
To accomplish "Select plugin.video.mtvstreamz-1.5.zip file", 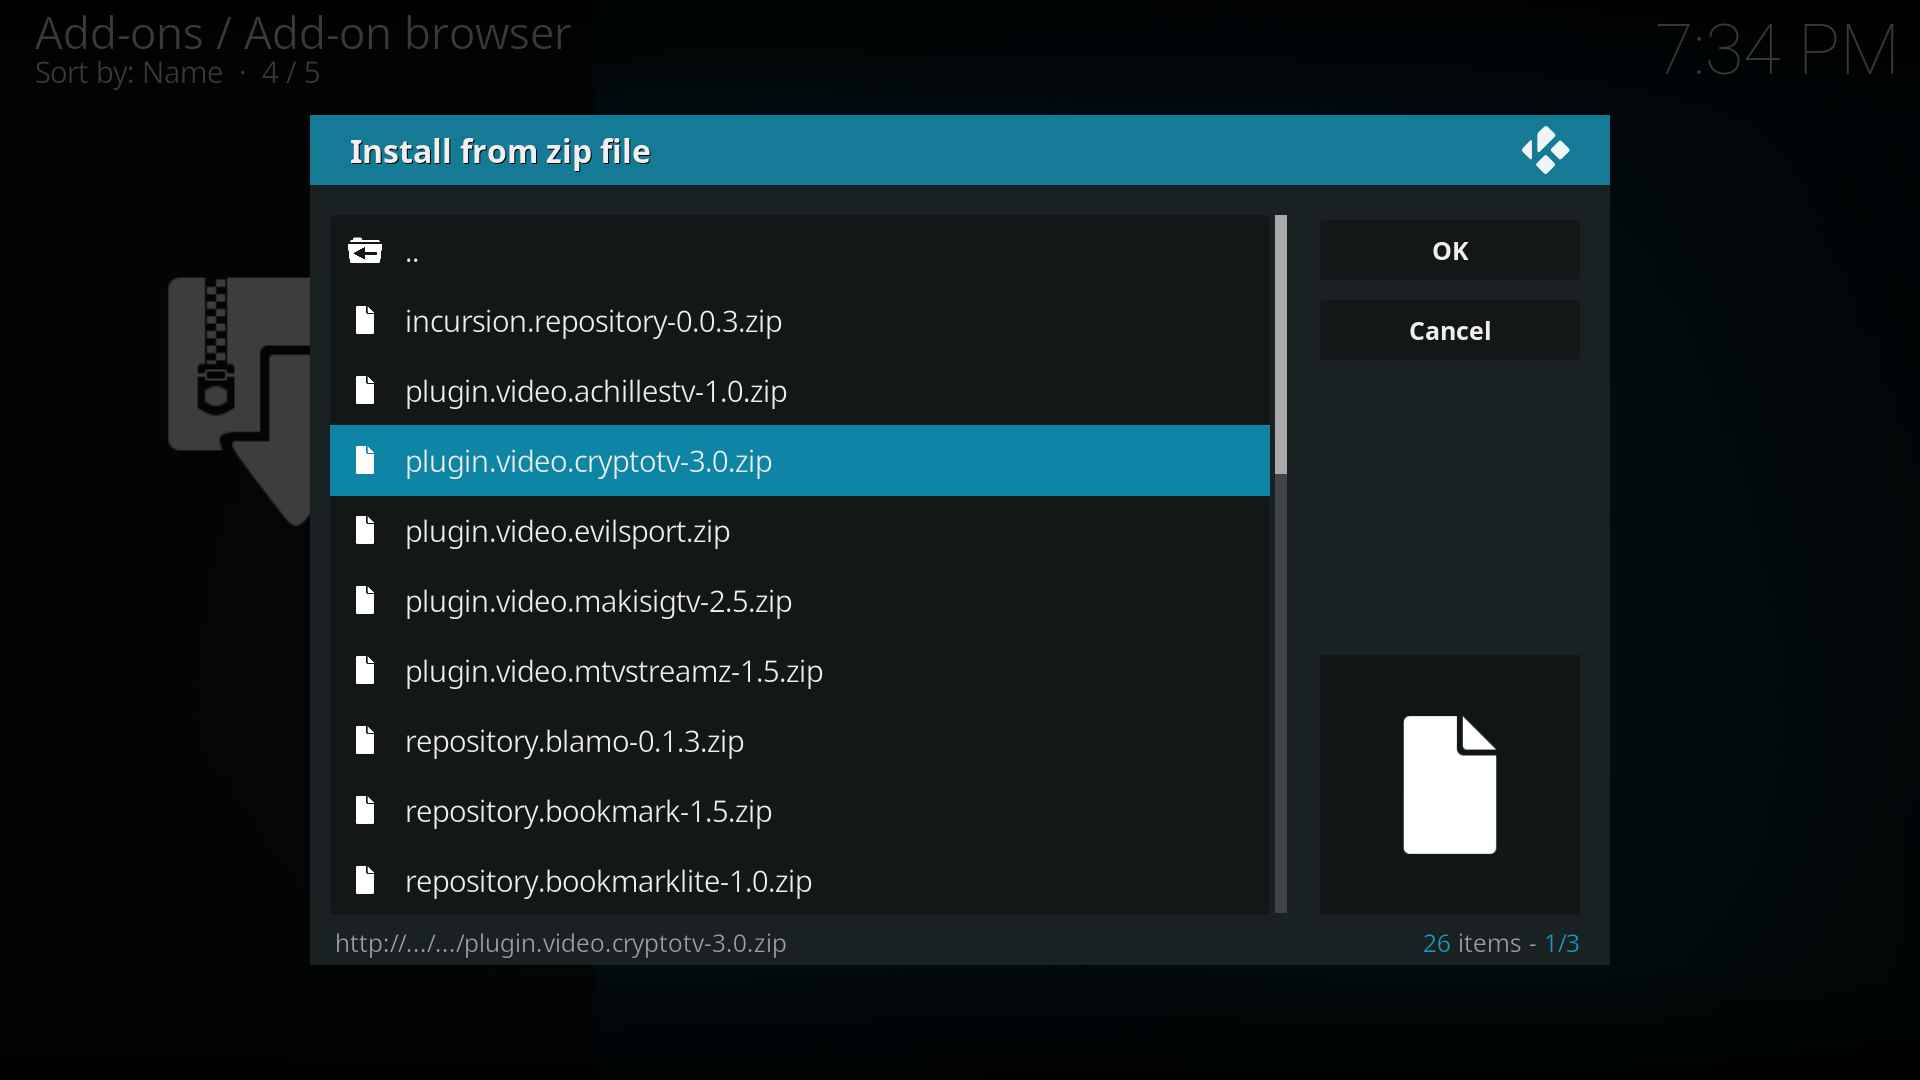I will (x=615, y=671).
